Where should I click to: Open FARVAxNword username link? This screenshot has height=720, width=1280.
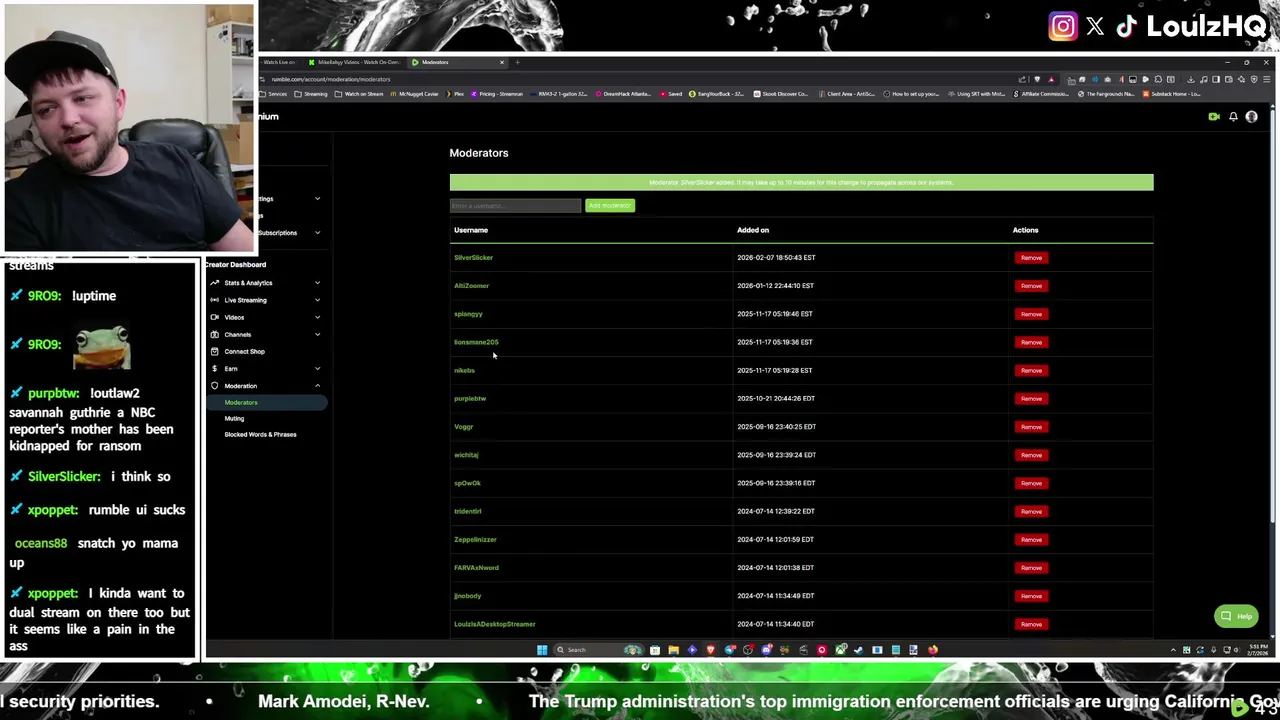point(476,568)
